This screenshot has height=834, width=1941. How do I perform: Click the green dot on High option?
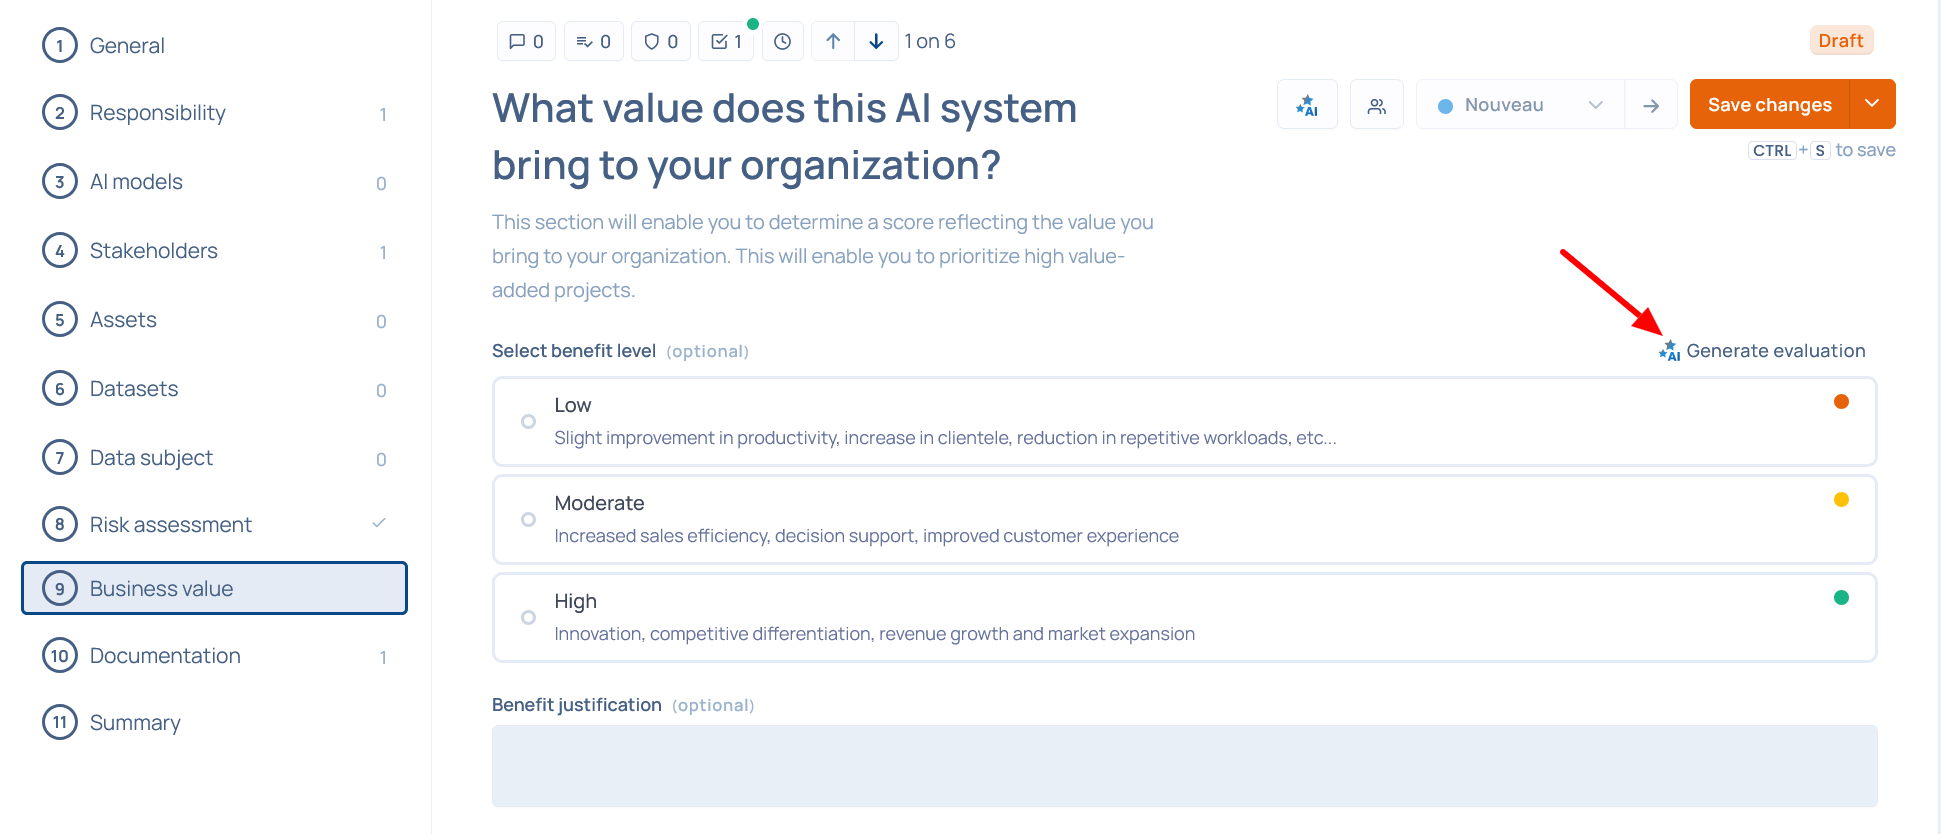[1841, 598]
